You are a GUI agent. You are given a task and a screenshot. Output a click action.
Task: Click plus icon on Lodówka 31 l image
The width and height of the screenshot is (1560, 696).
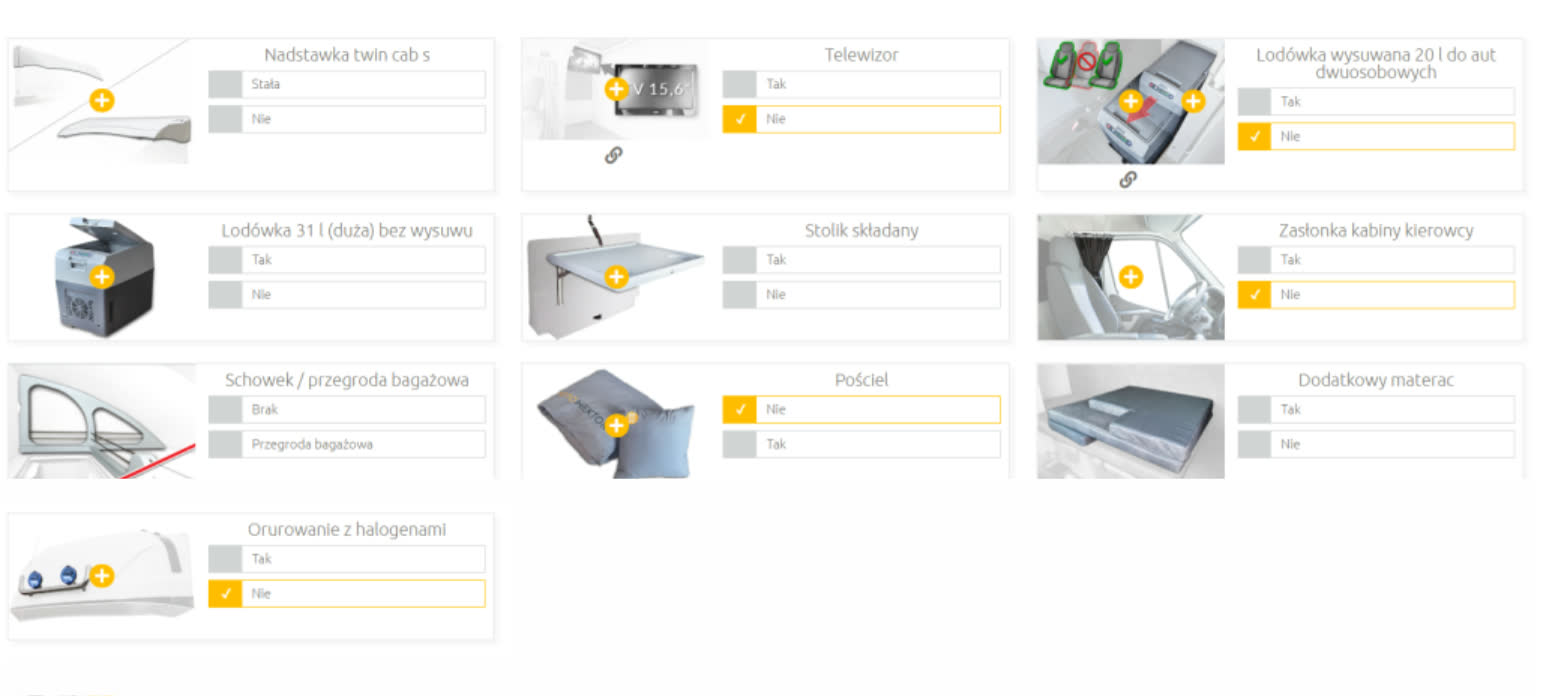102,277
